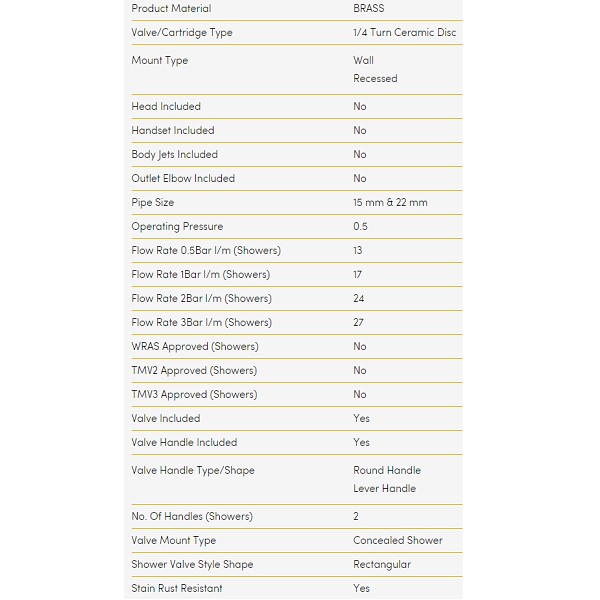Click the TMV3 Approved (Showers) label
Viewport: 600px width, 600px height.
(194, 394)
